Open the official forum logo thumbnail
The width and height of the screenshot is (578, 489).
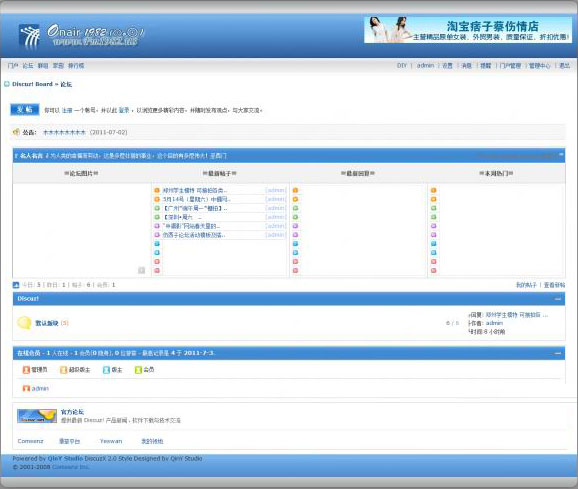point(37,416)
